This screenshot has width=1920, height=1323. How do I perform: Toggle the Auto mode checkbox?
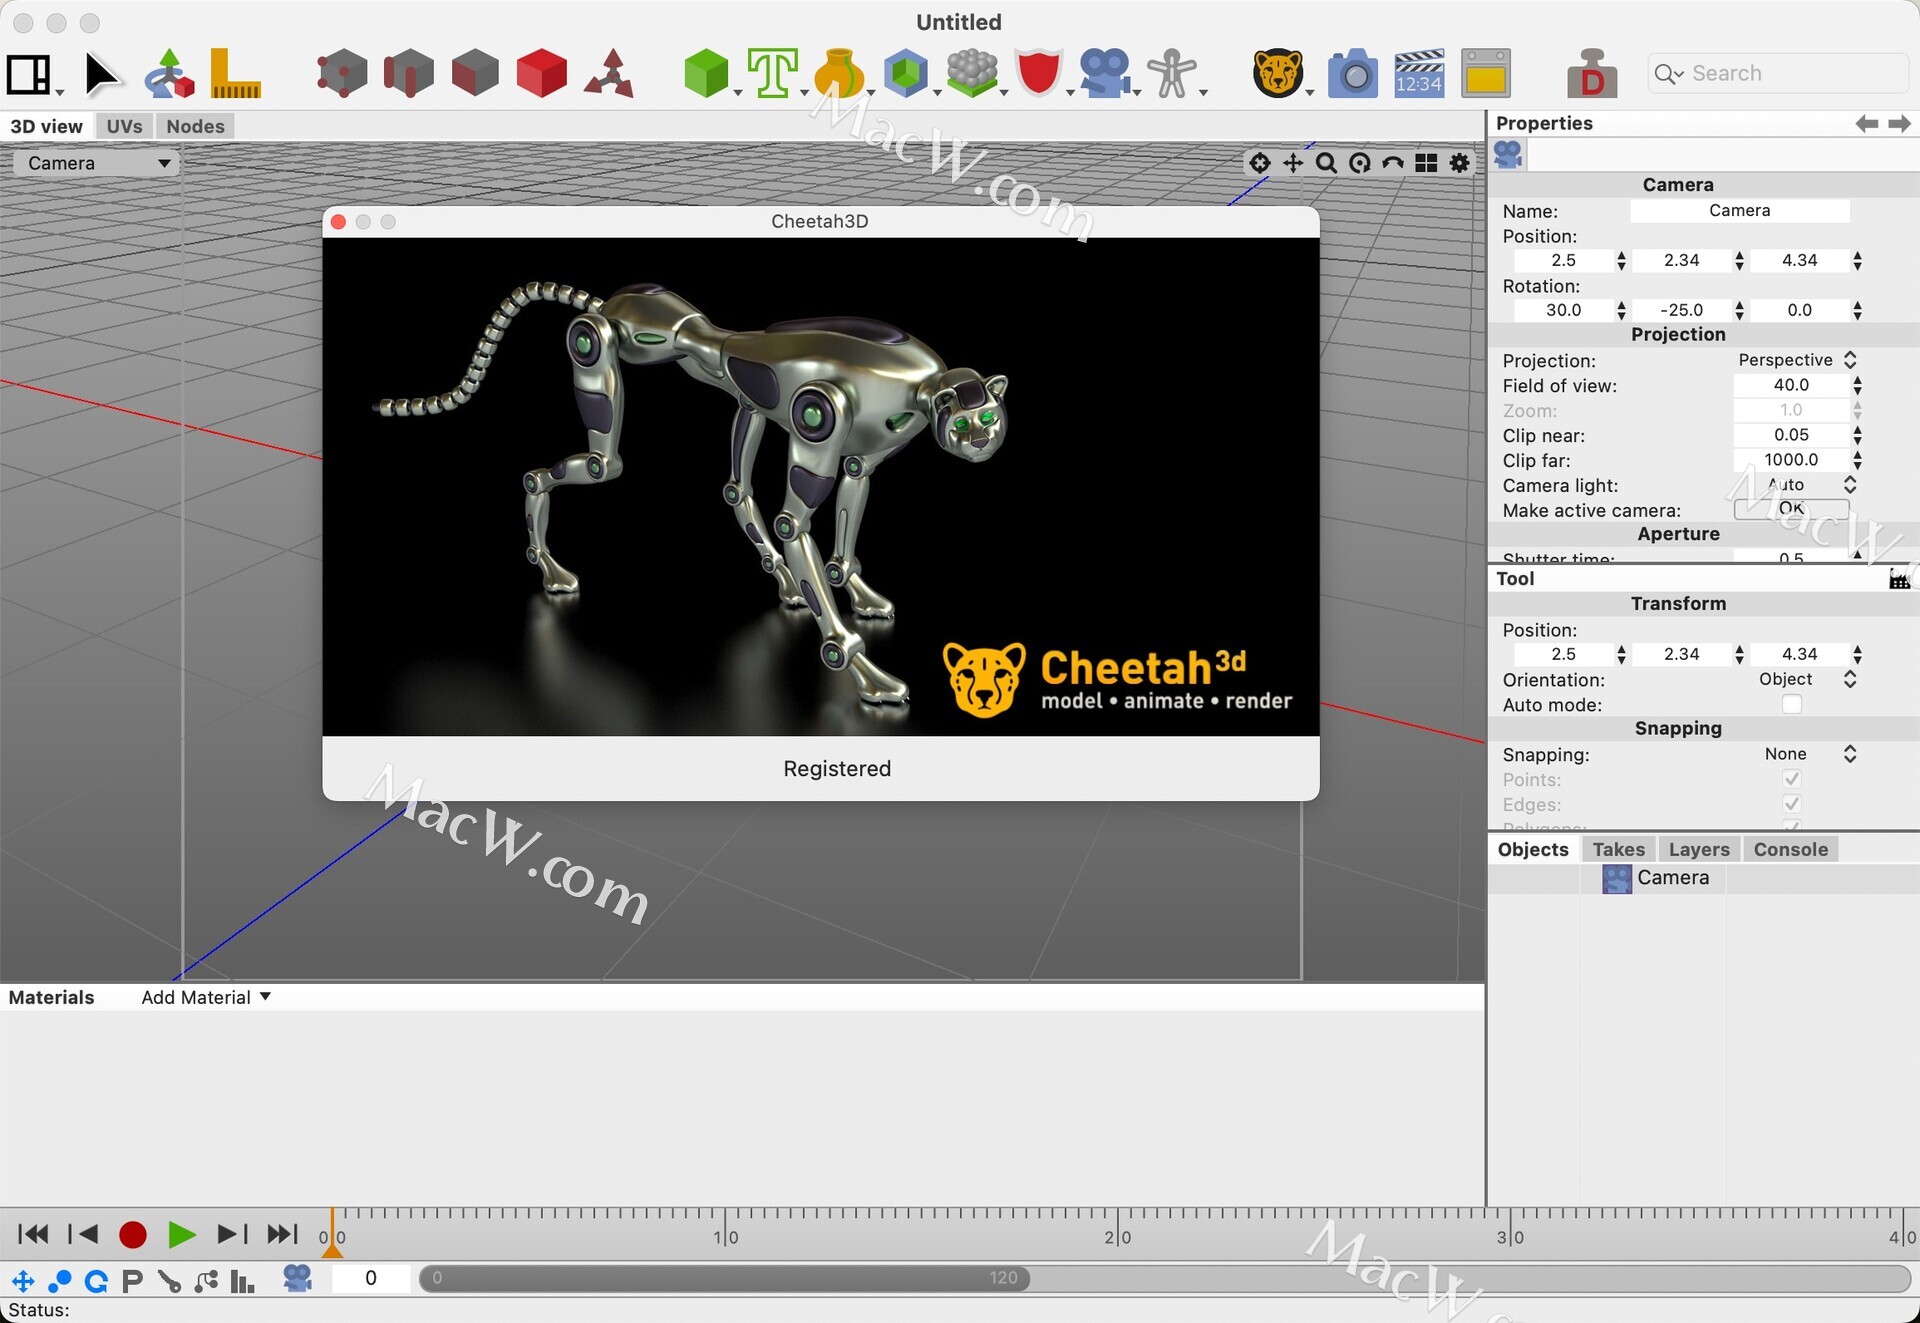[x=1791, y=705]
